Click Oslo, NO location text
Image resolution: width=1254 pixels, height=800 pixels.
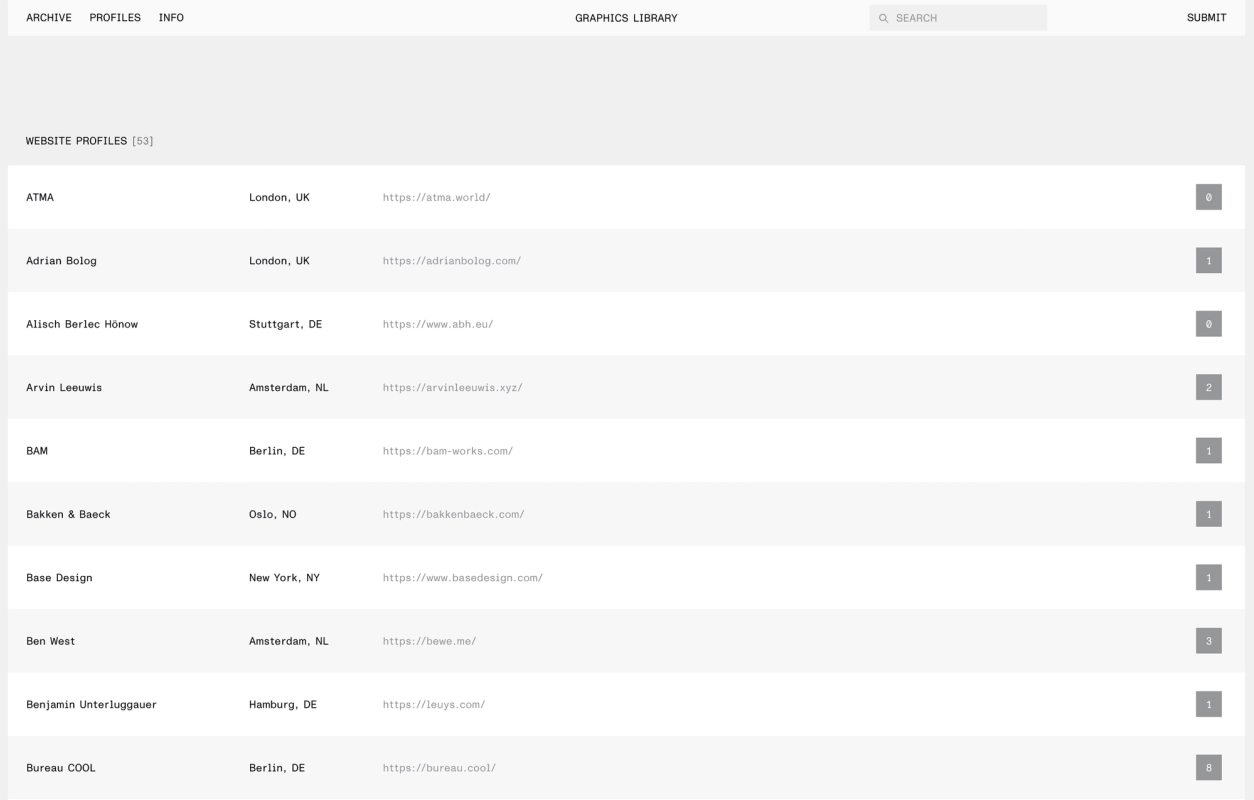(x=272, y=514)
